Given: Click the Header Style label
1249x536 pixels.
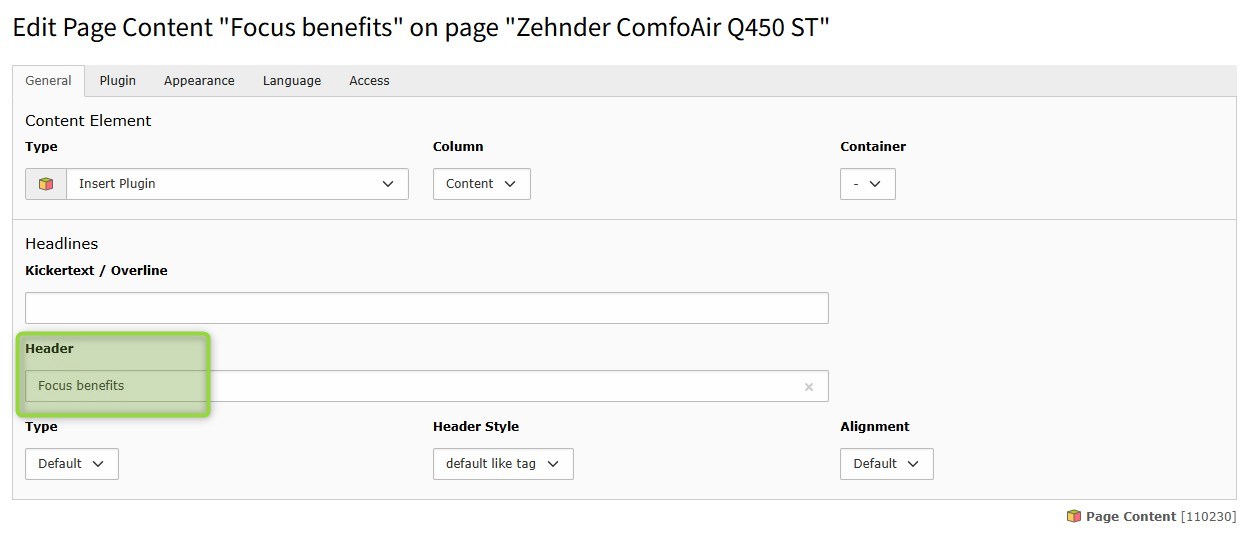Looking at the screenshot, I should (x=475, y=427).
